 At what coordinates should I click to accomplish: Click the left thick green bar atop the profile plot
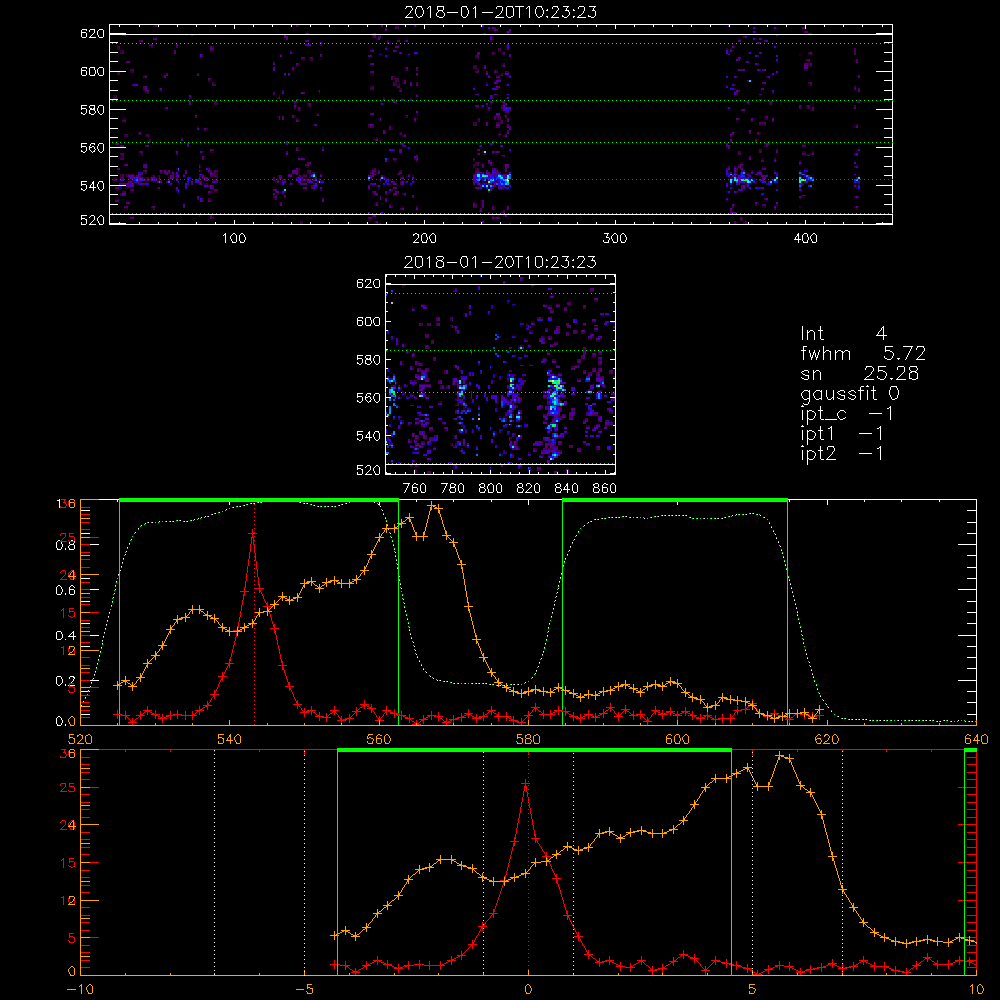pyautogui.click(x=259, y=501)
